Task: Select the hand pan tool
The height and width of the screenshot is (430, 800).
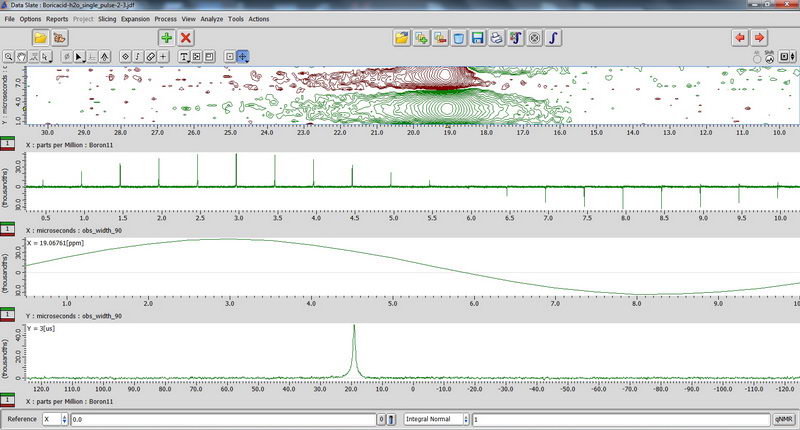Action: [21, 56]
